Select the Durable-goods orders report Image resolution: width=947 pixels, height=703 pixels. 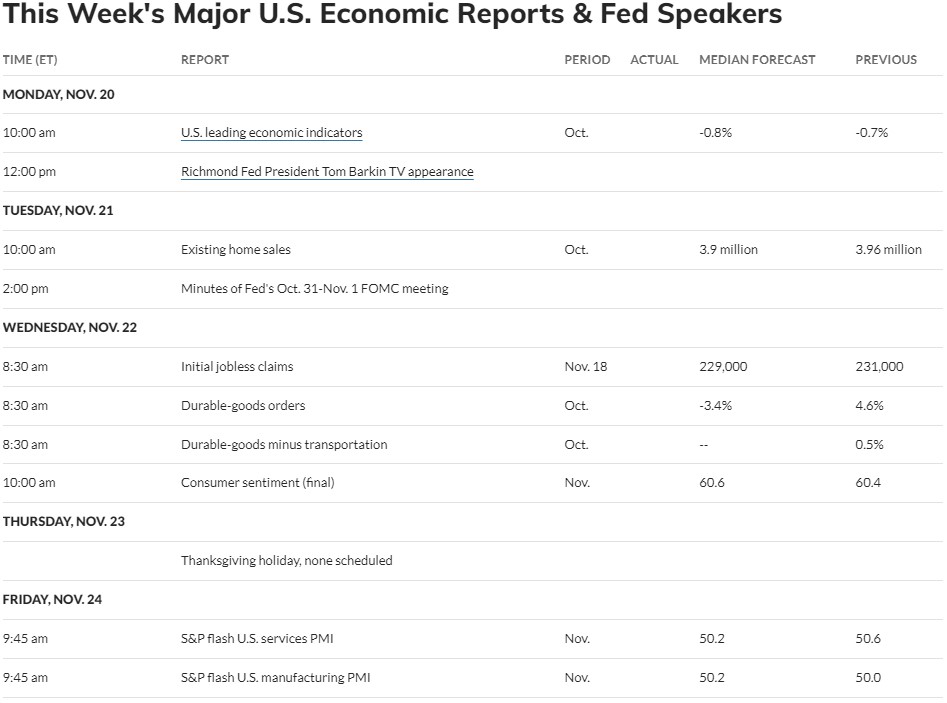[243, 405]
